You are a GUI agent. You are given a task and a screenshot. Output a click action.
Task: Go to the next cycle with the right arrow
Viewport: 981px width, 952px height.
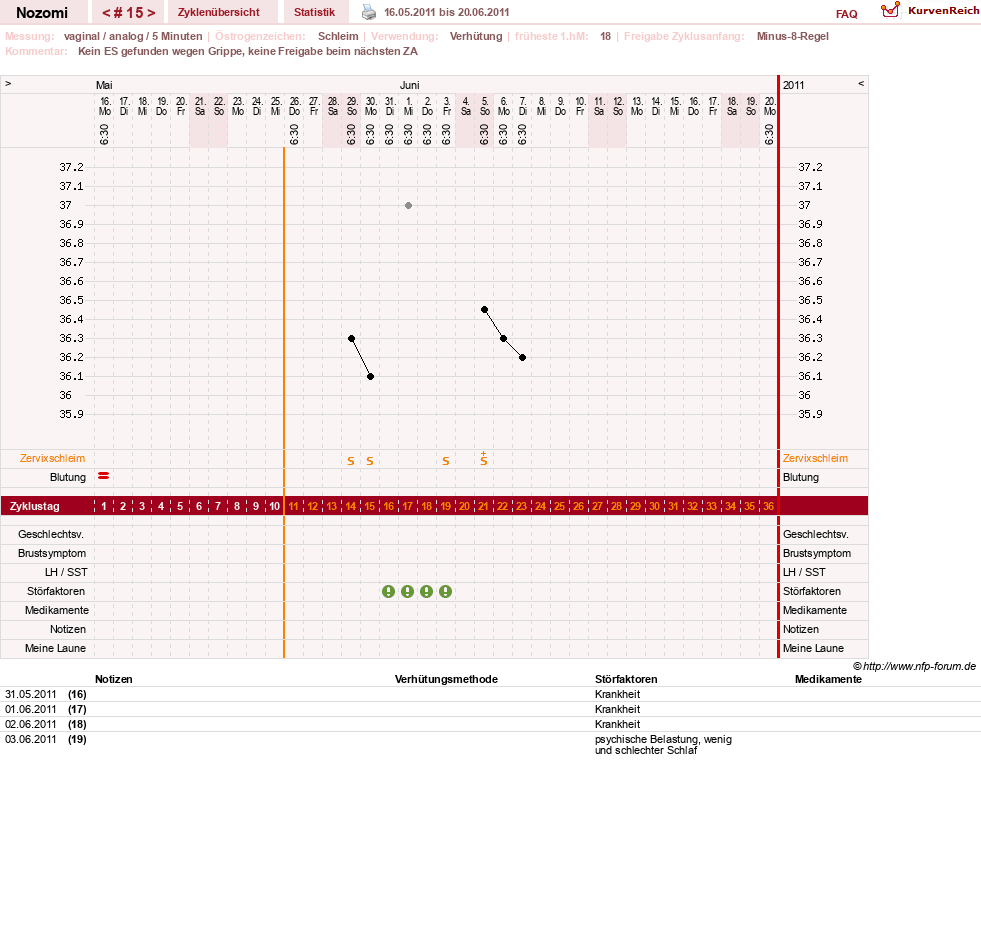(x=151, y=13)
